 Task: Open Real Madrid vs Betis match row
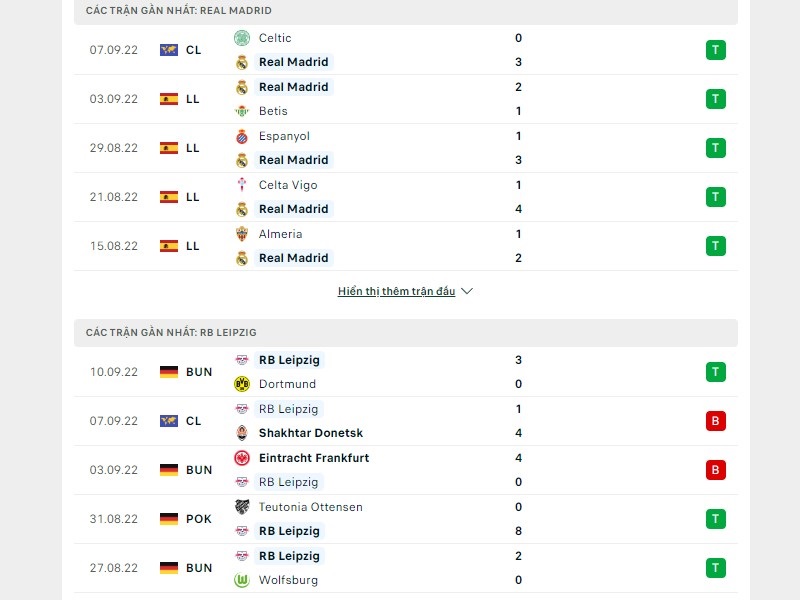pyautogui.click(x=400, y=99)
